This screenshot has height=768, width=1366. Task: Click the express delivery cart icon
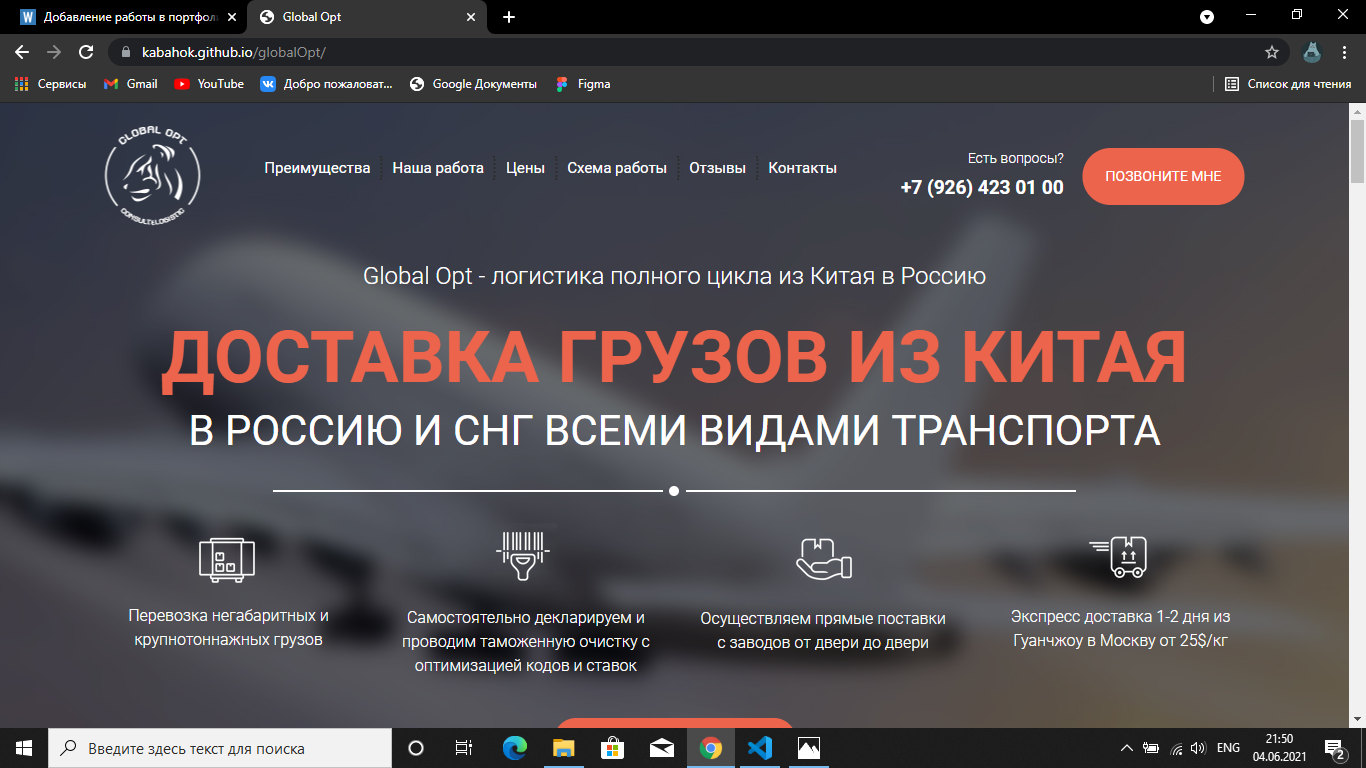tap(1119, 557)
